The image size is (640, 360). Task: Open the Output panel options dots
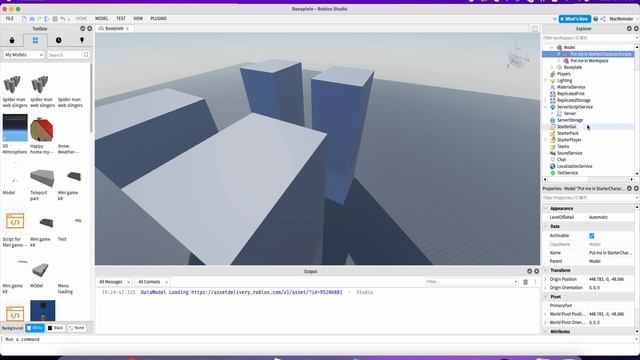click(535, 282)
